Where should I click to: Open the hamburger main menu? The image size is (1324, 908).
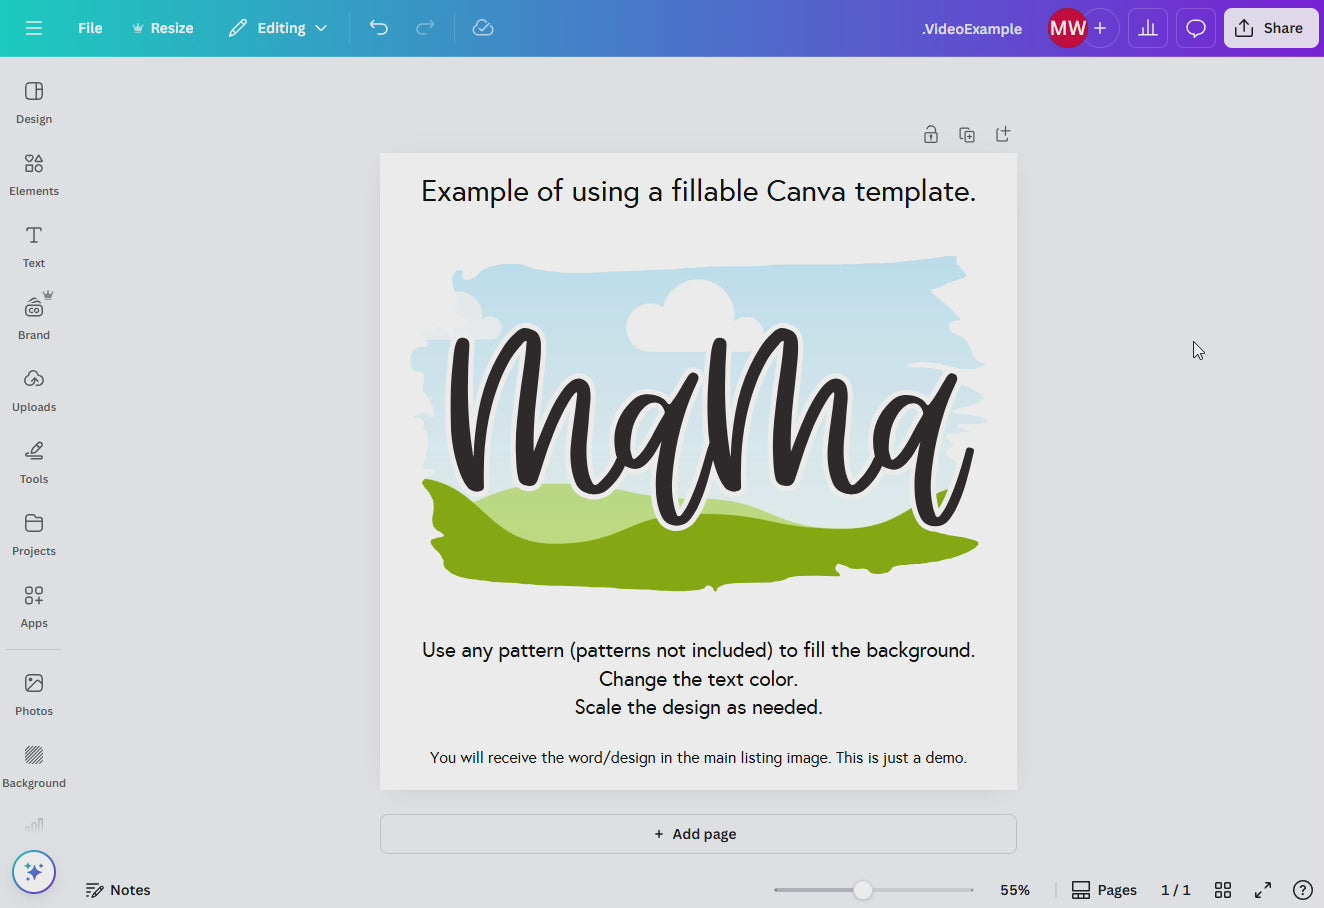[x=34, y=28]
